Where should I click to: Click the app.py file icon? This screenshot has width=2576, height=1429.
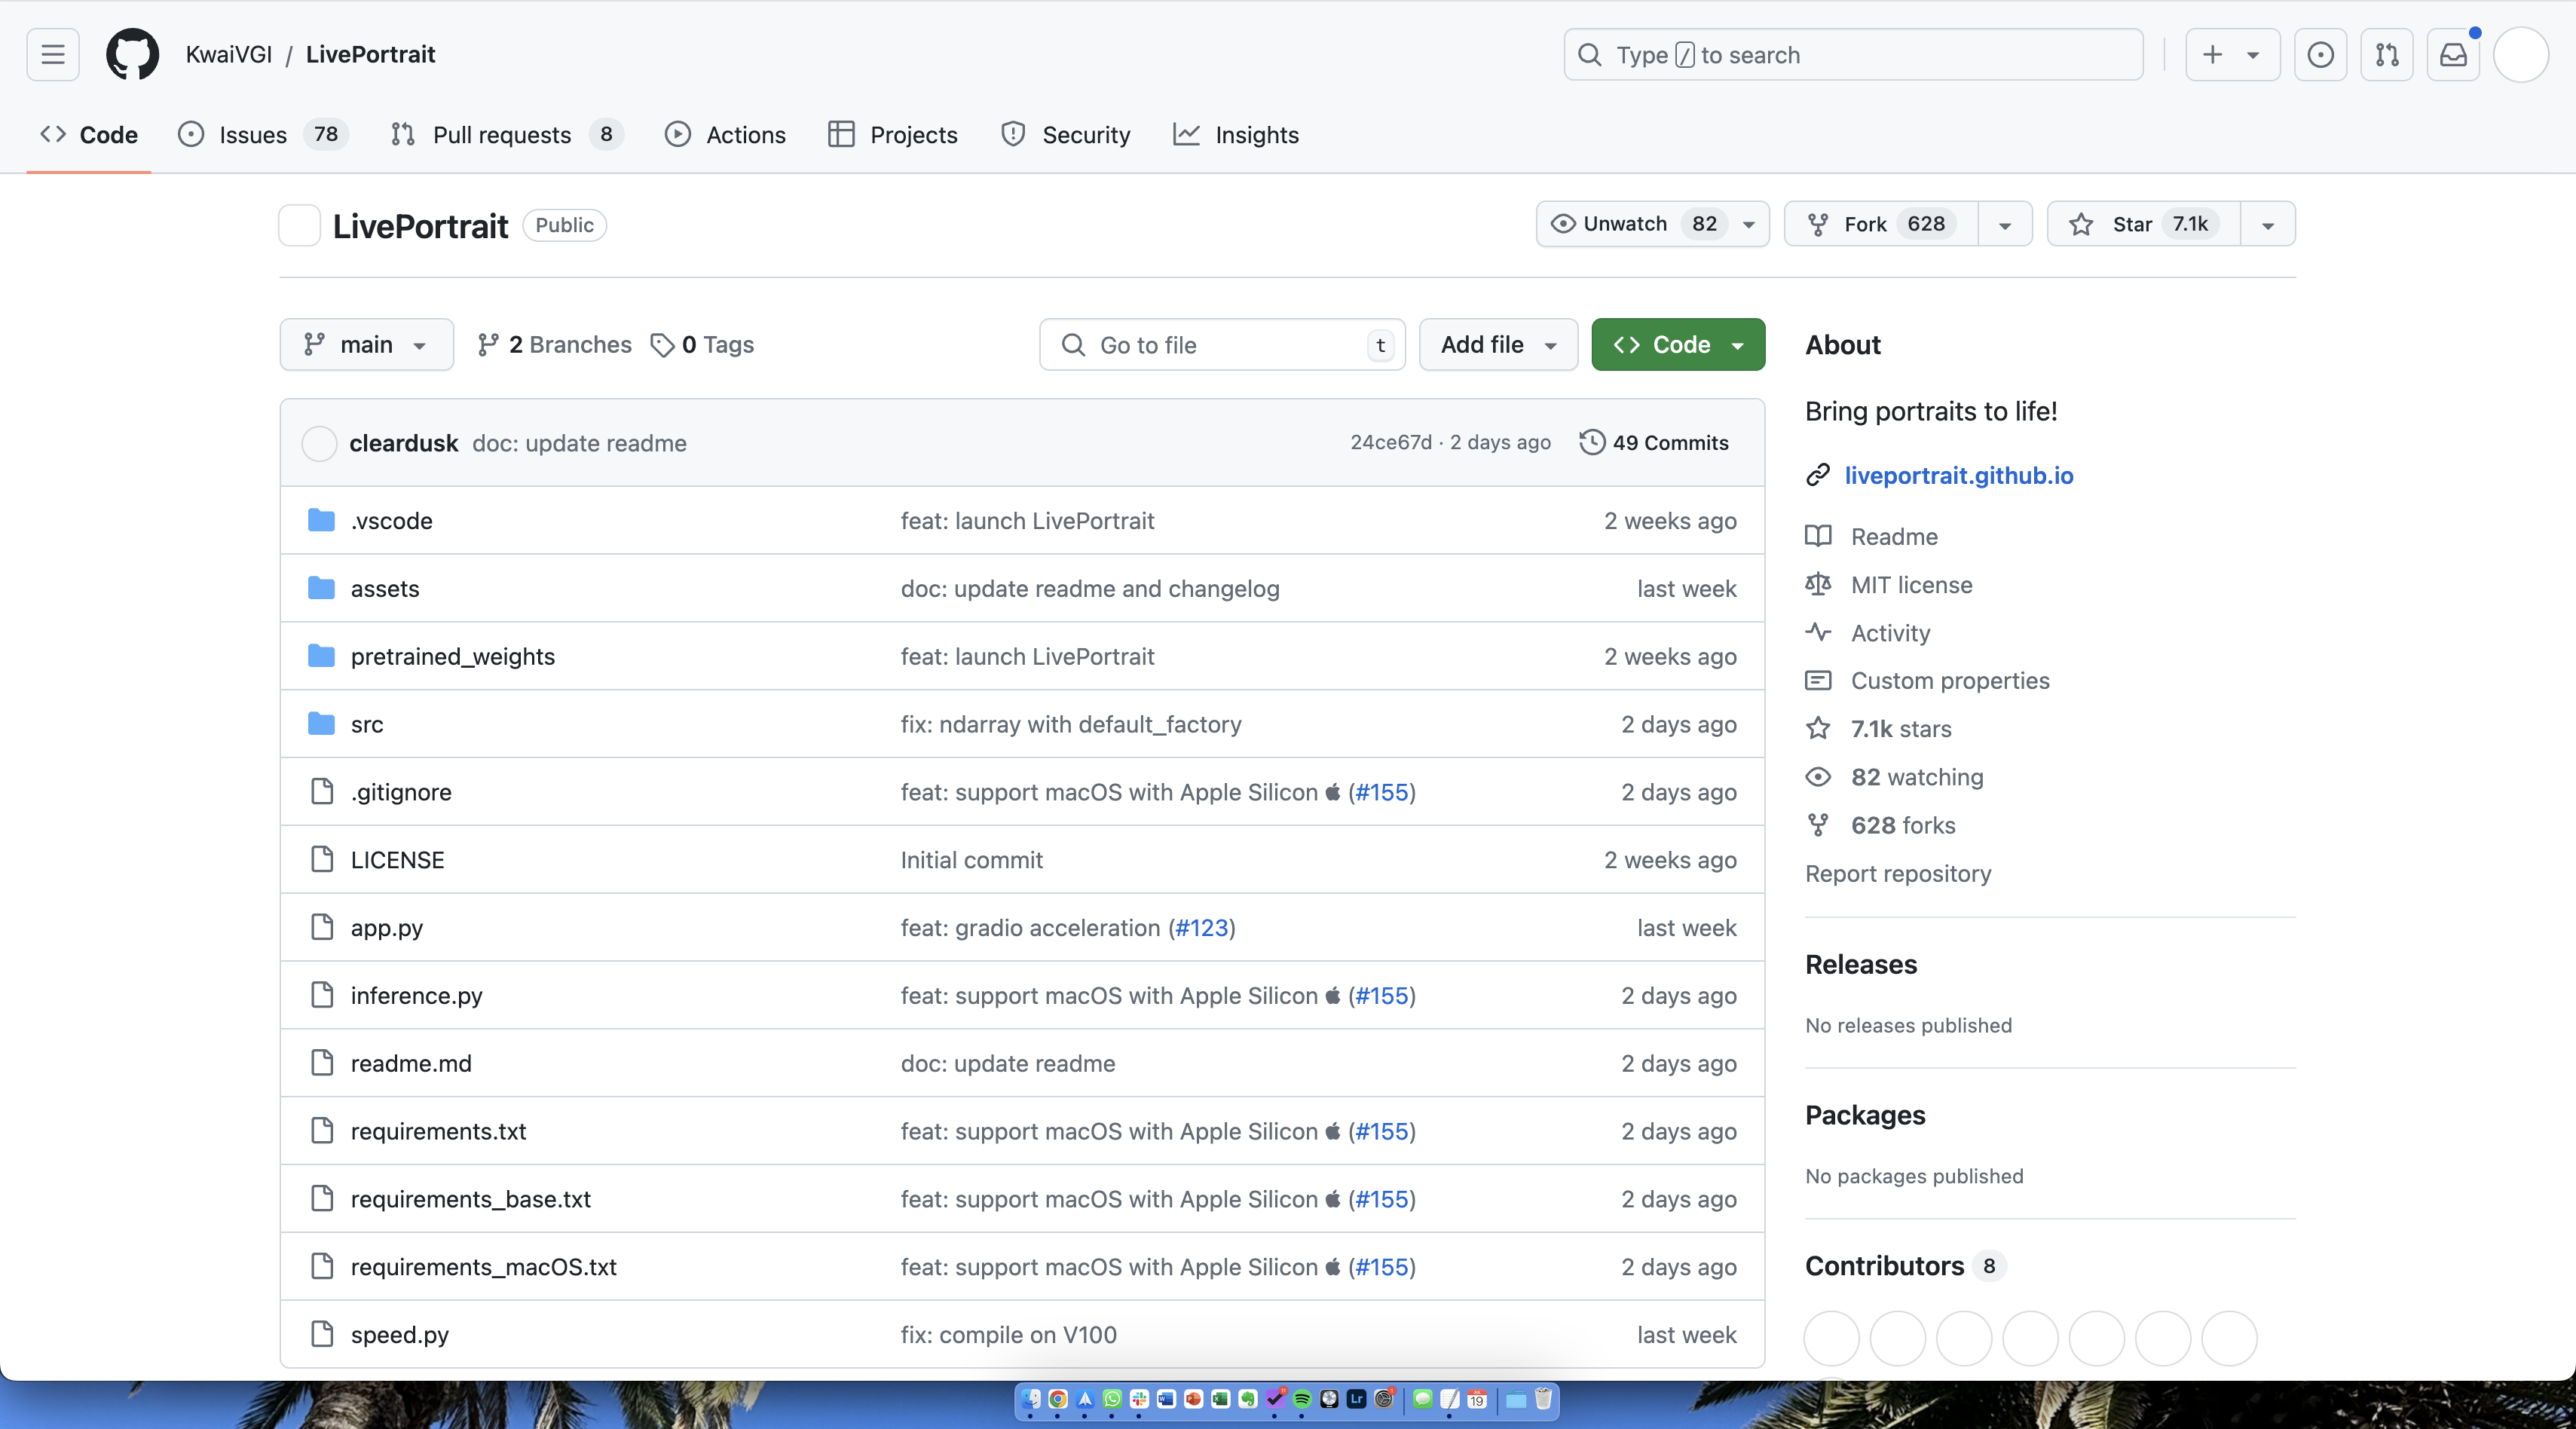[321, 927]
